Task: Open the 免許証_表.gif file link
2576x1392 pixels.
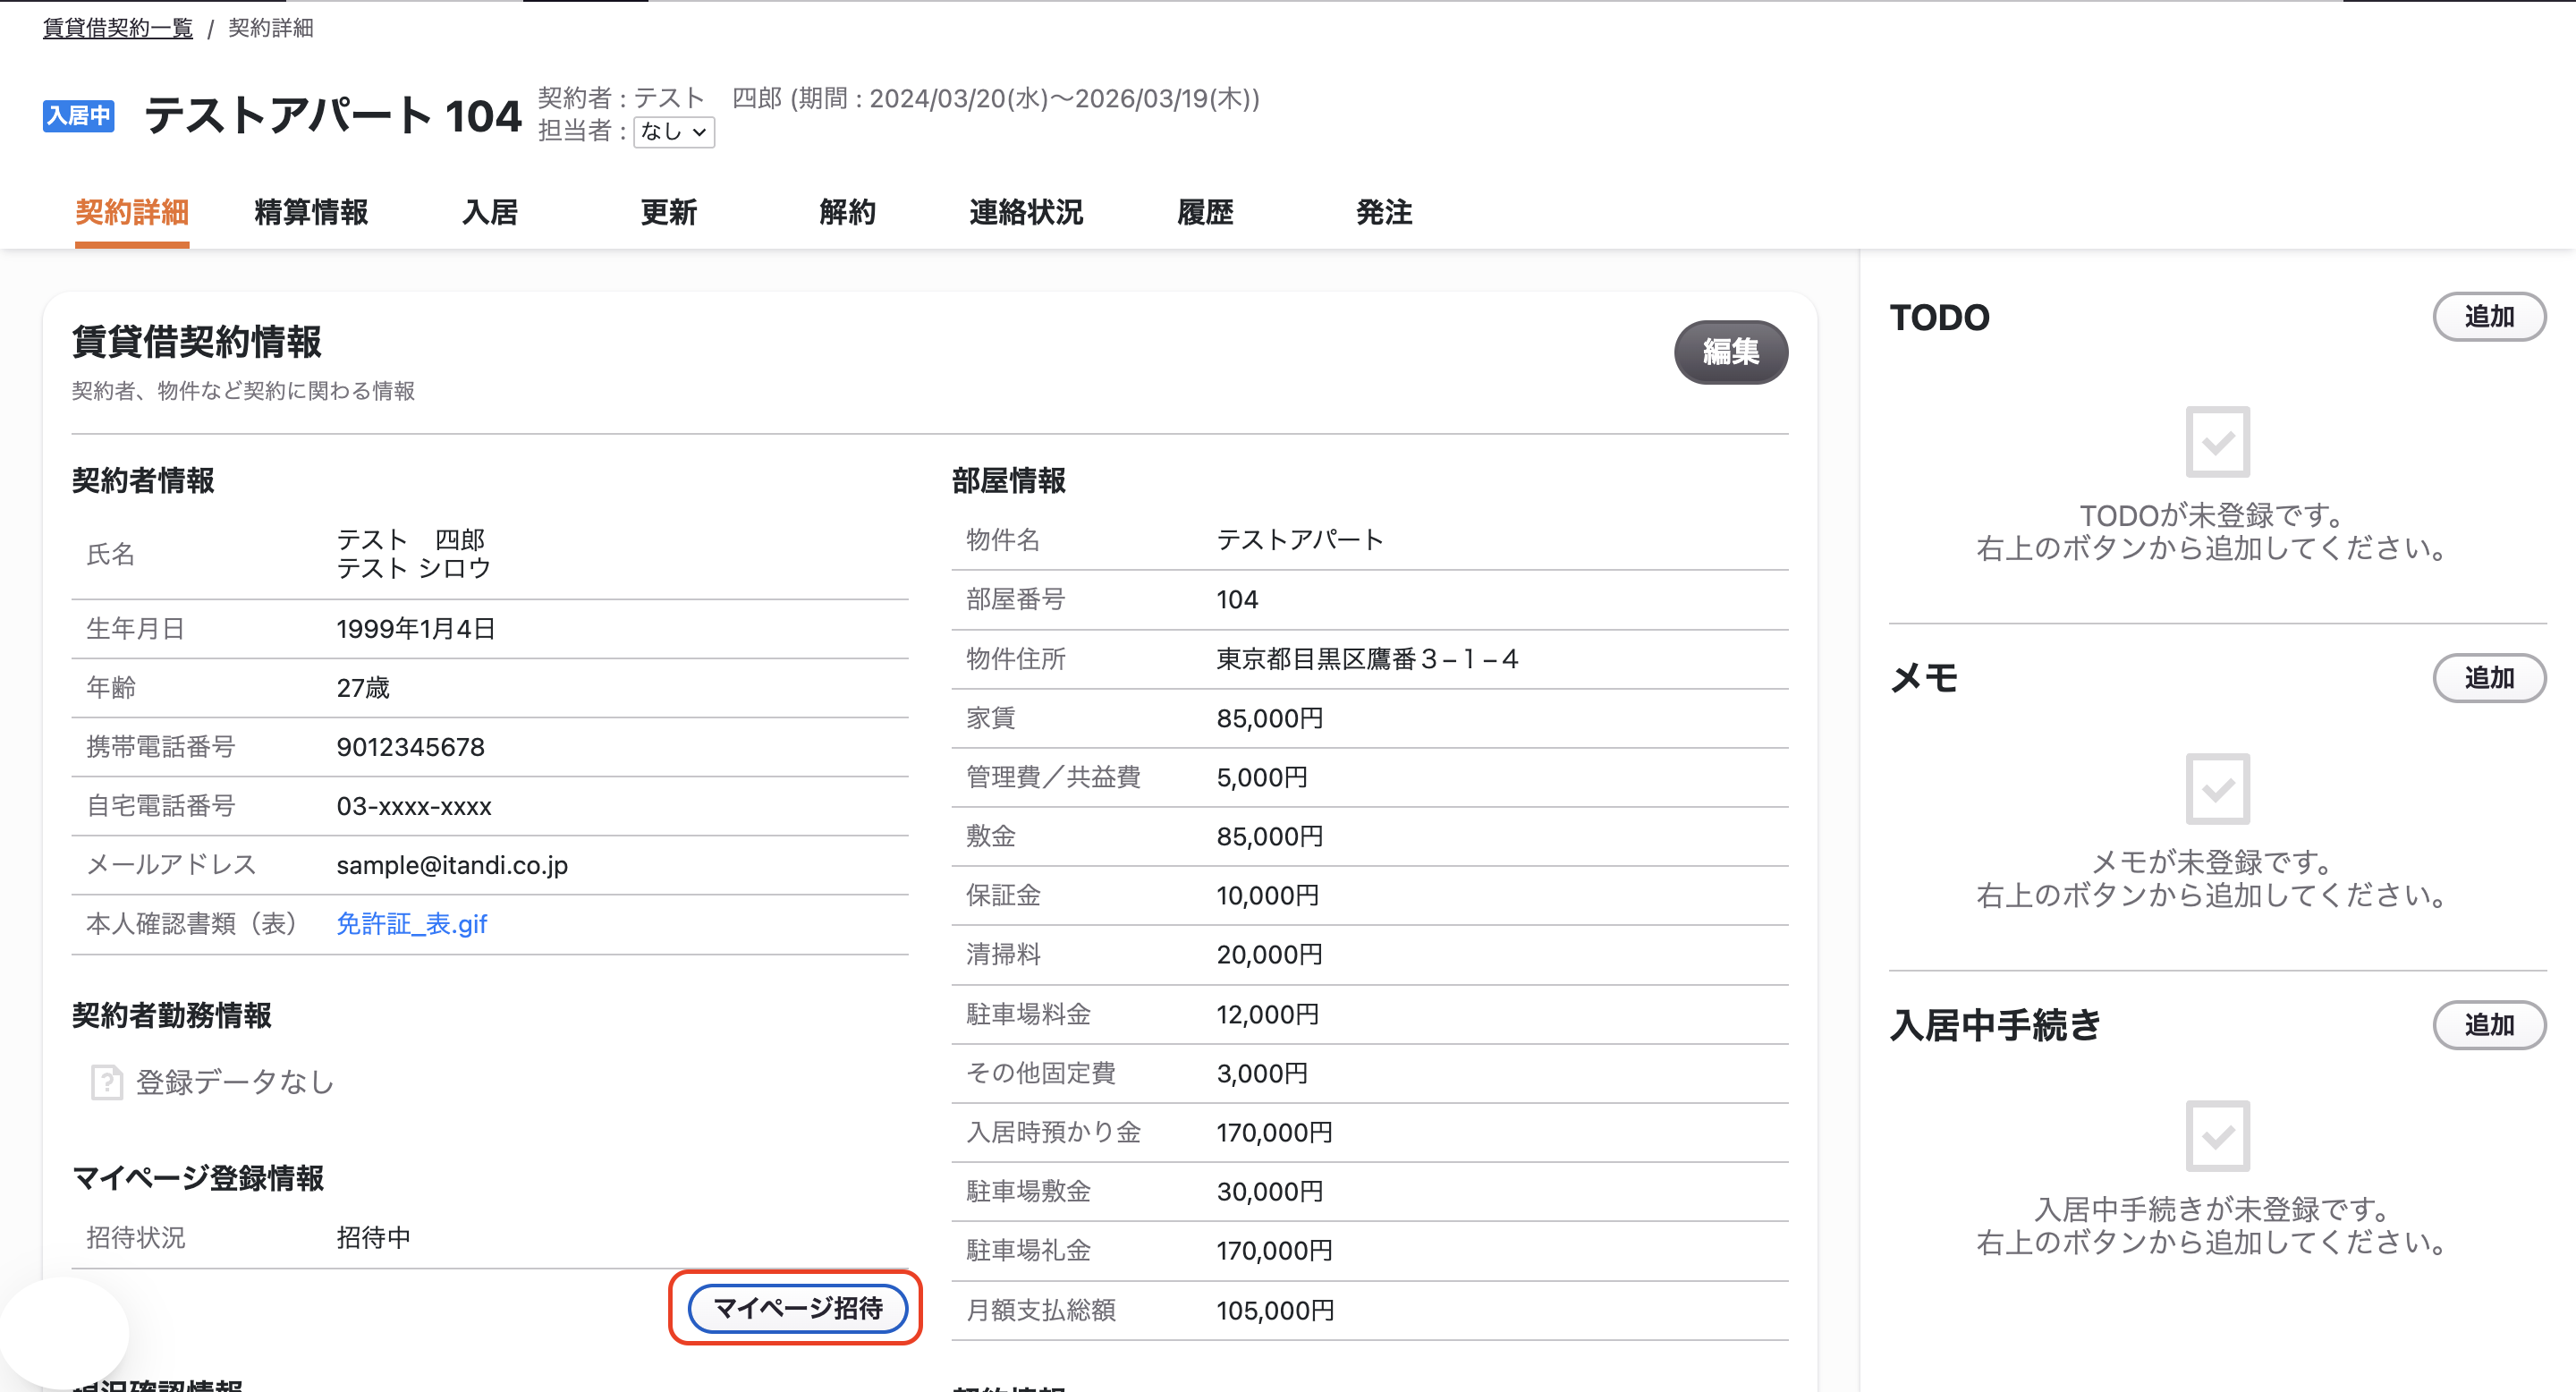Action: click(x=411, y=924)
